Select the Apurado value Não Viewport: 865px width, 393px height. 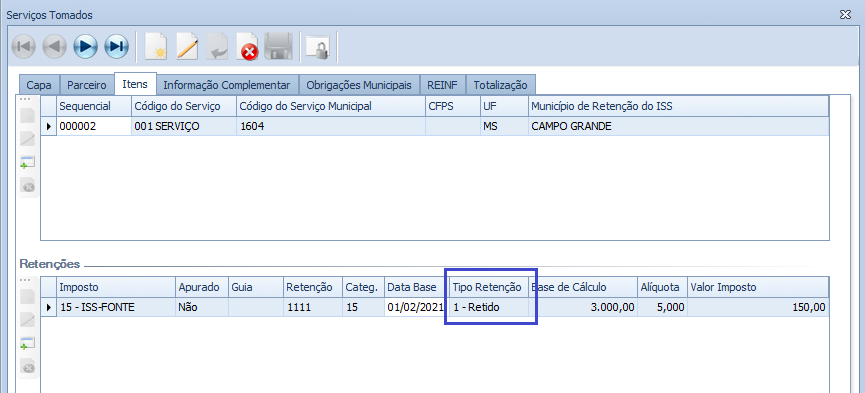point(201,307)
